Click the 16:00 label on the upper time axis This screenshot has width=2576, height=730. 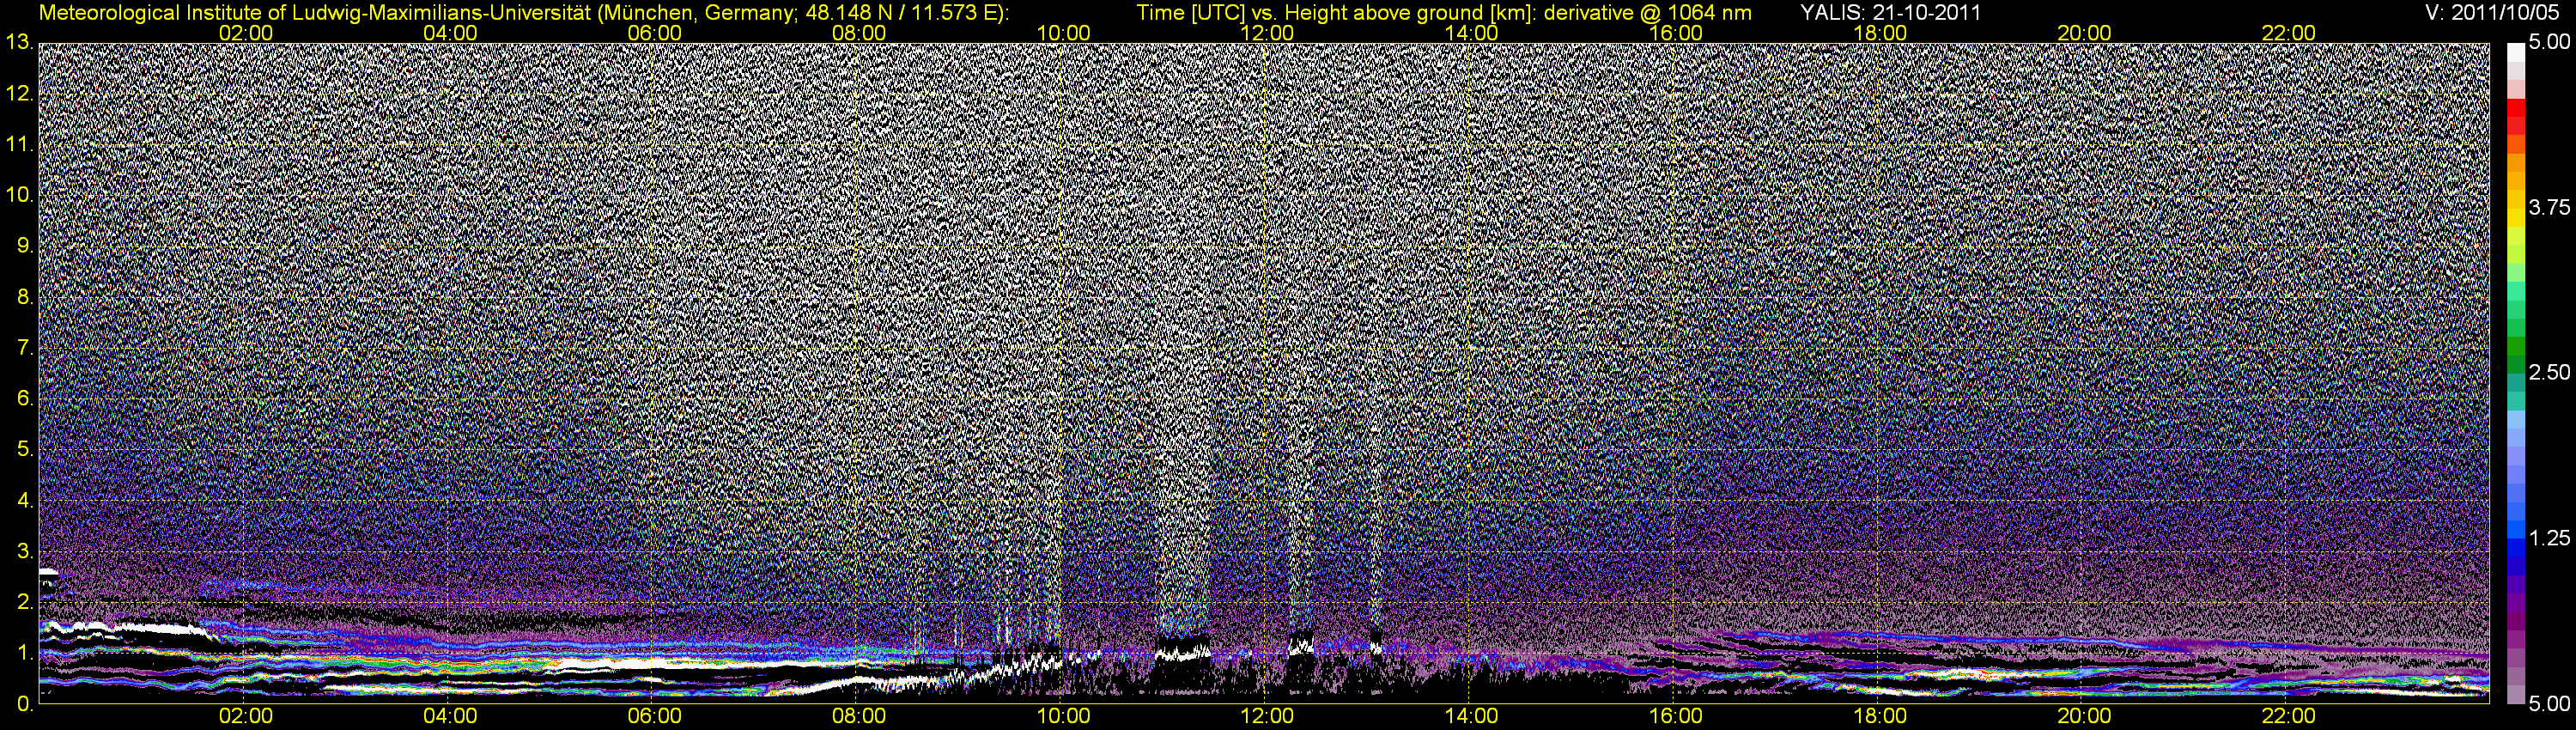click(x=1675, y=33)
